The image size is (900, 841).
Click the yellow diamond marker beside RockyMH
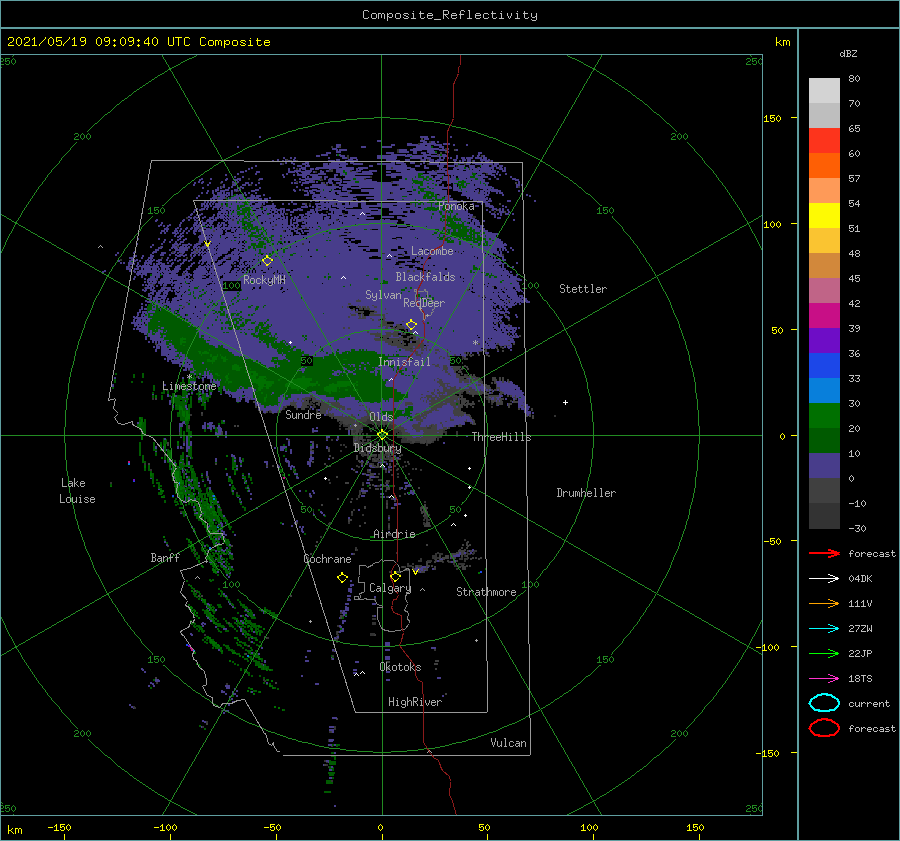(267, 261)
